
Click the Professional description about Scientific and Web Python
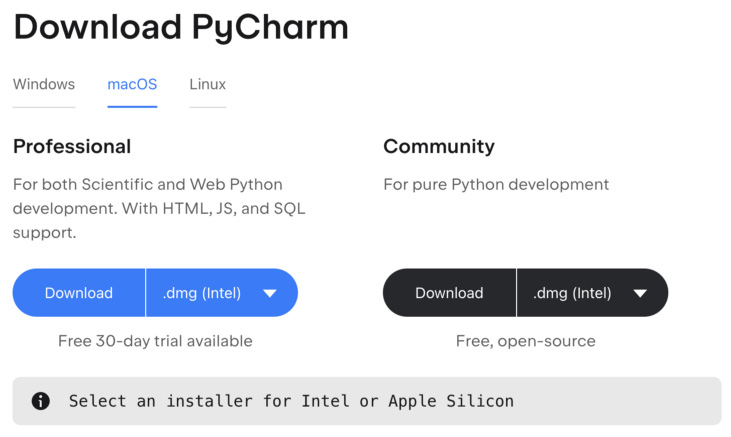coord(159,208)
